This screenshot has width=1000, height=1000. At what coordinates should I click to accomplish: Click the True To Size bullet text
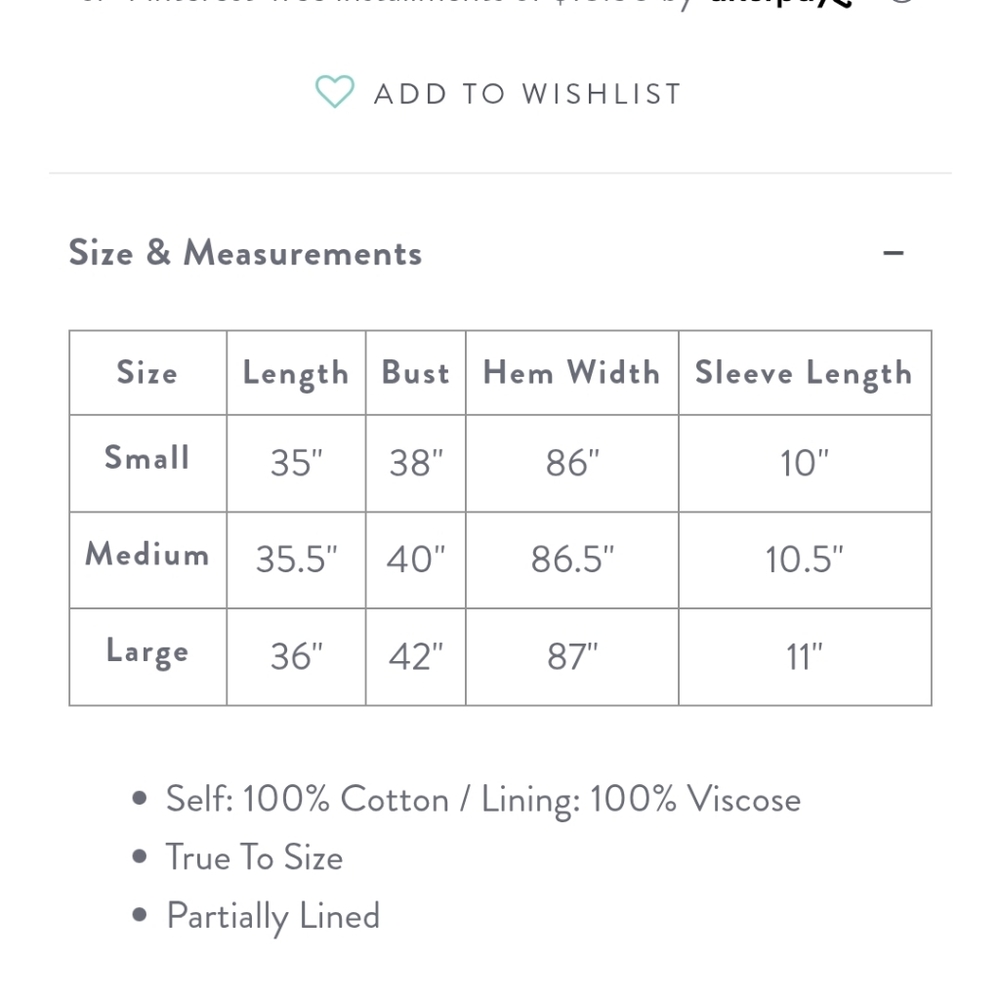(254, 857)
